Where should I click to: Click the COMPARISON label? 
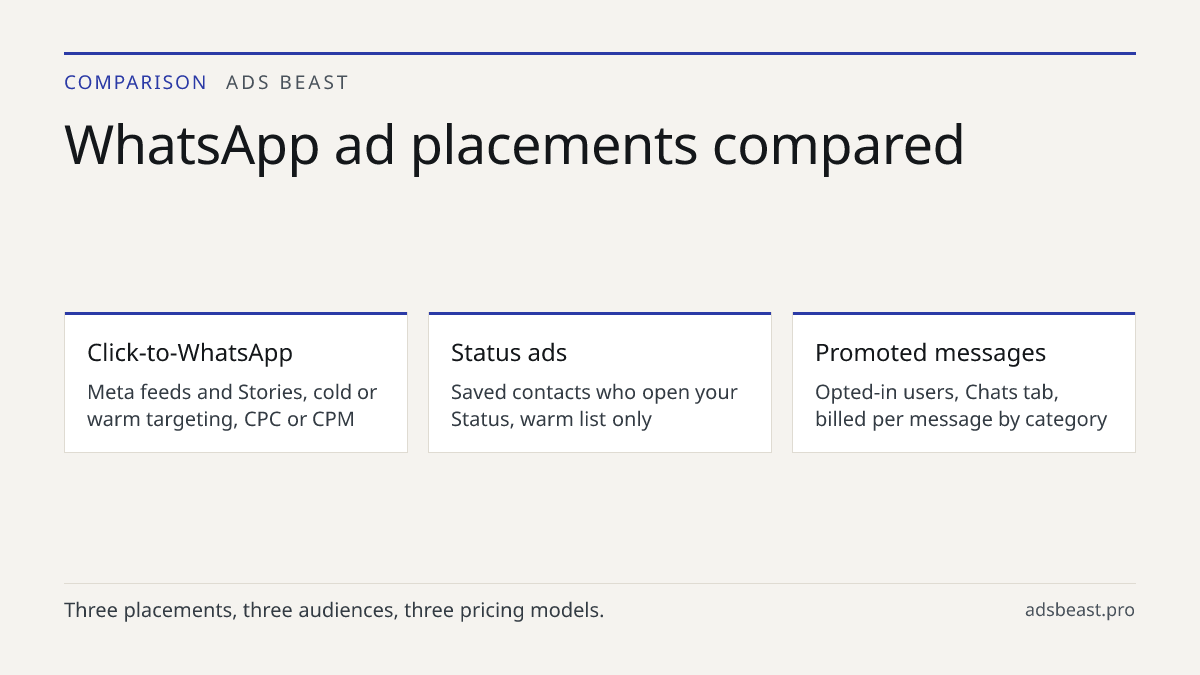coord(136,83)
